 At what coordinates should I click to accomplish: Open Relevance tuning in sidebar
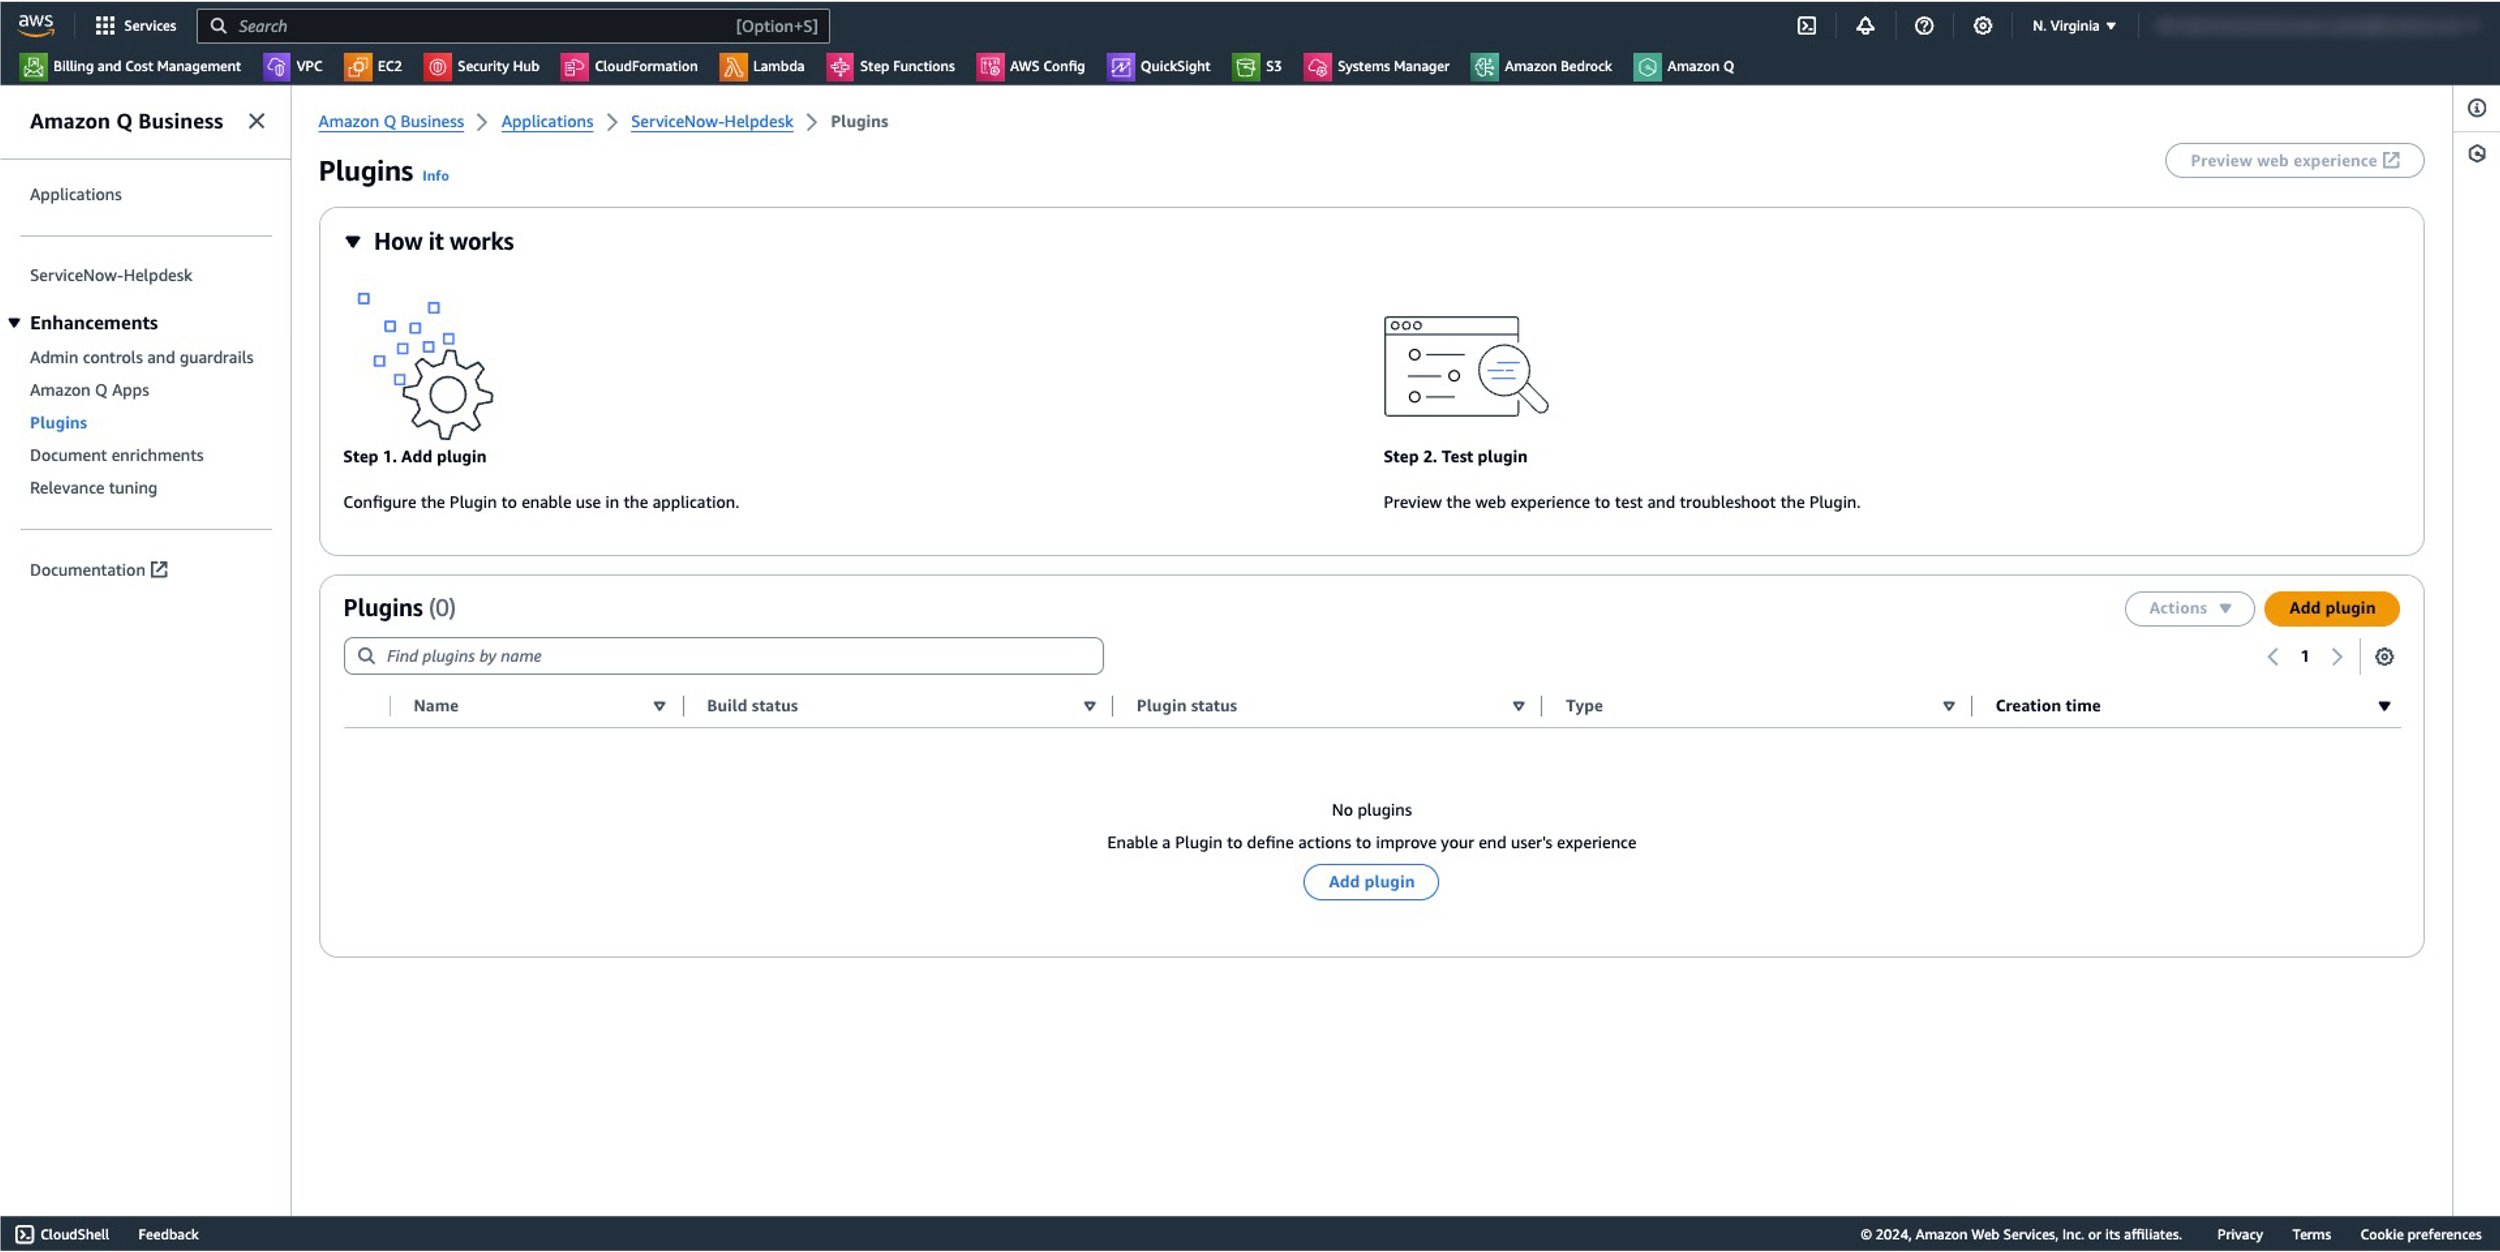point(93,488)
